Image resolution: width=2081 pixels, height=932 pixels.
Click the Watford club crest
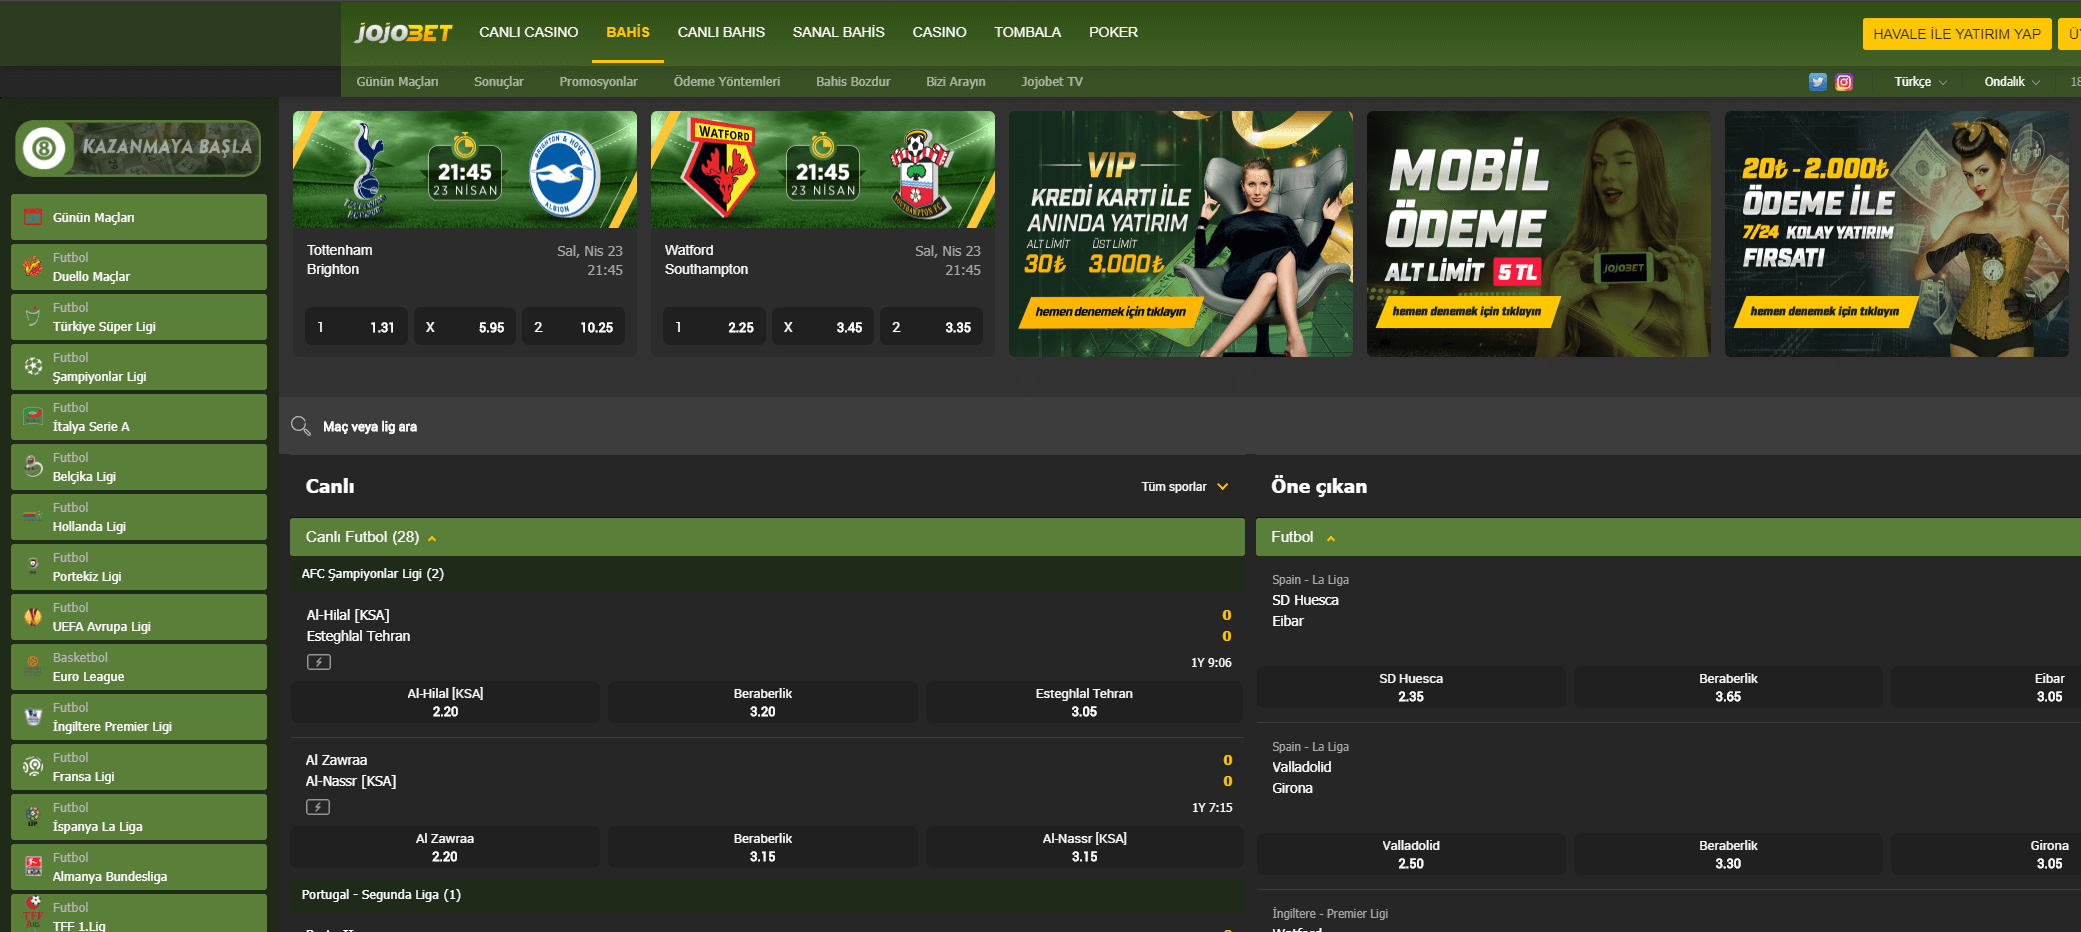point(720,167)
